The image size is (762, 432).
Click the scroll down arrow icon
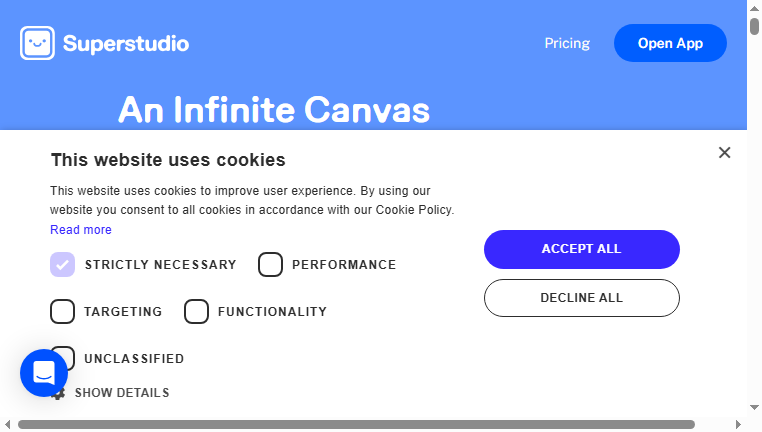coord(754,407)
